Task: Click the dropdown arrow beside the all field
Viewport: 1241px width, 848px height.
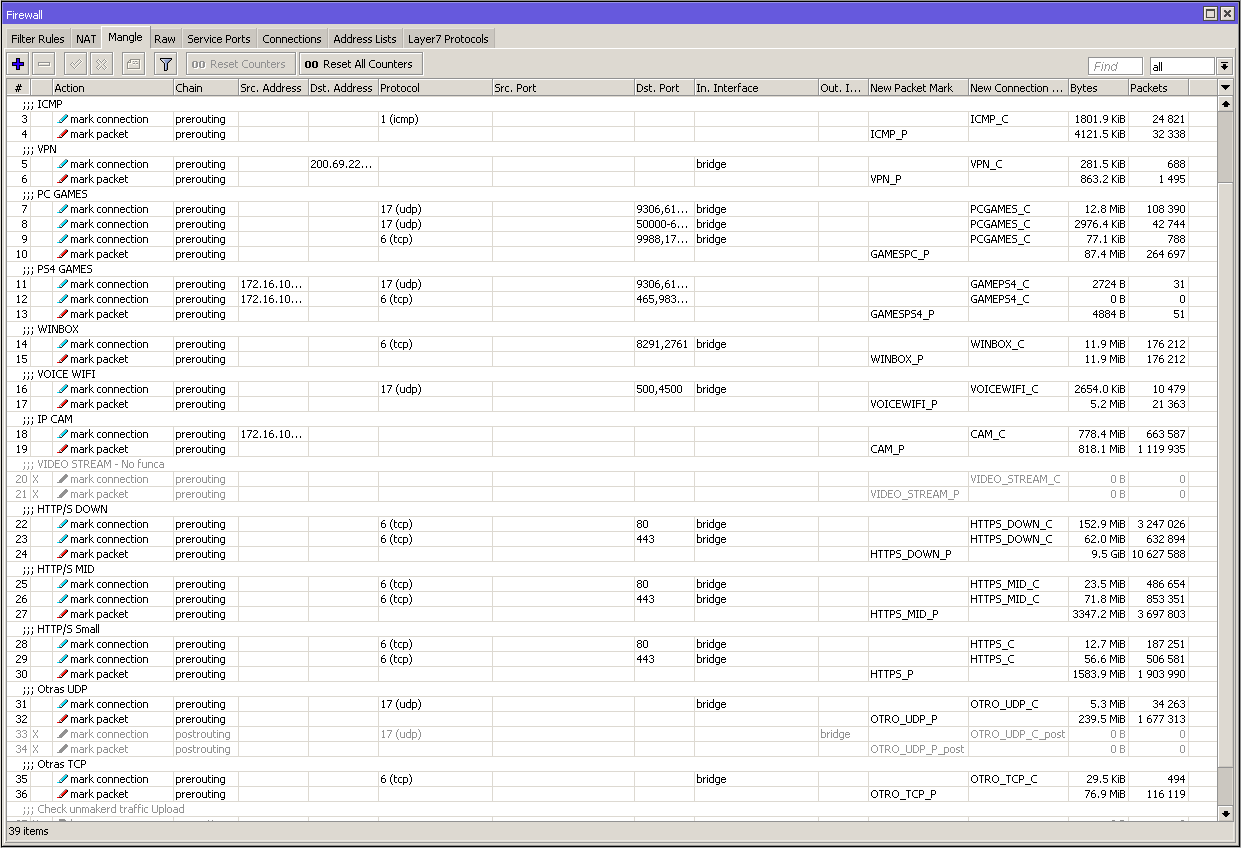Action: pos(1224,66)
